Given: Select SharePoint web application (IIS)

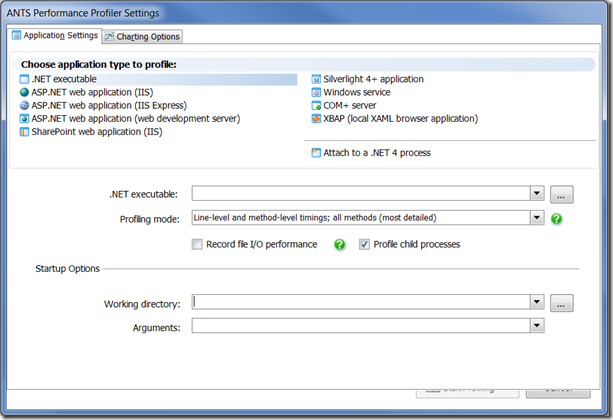Looking at the screenshot, I should coord(91,132).
